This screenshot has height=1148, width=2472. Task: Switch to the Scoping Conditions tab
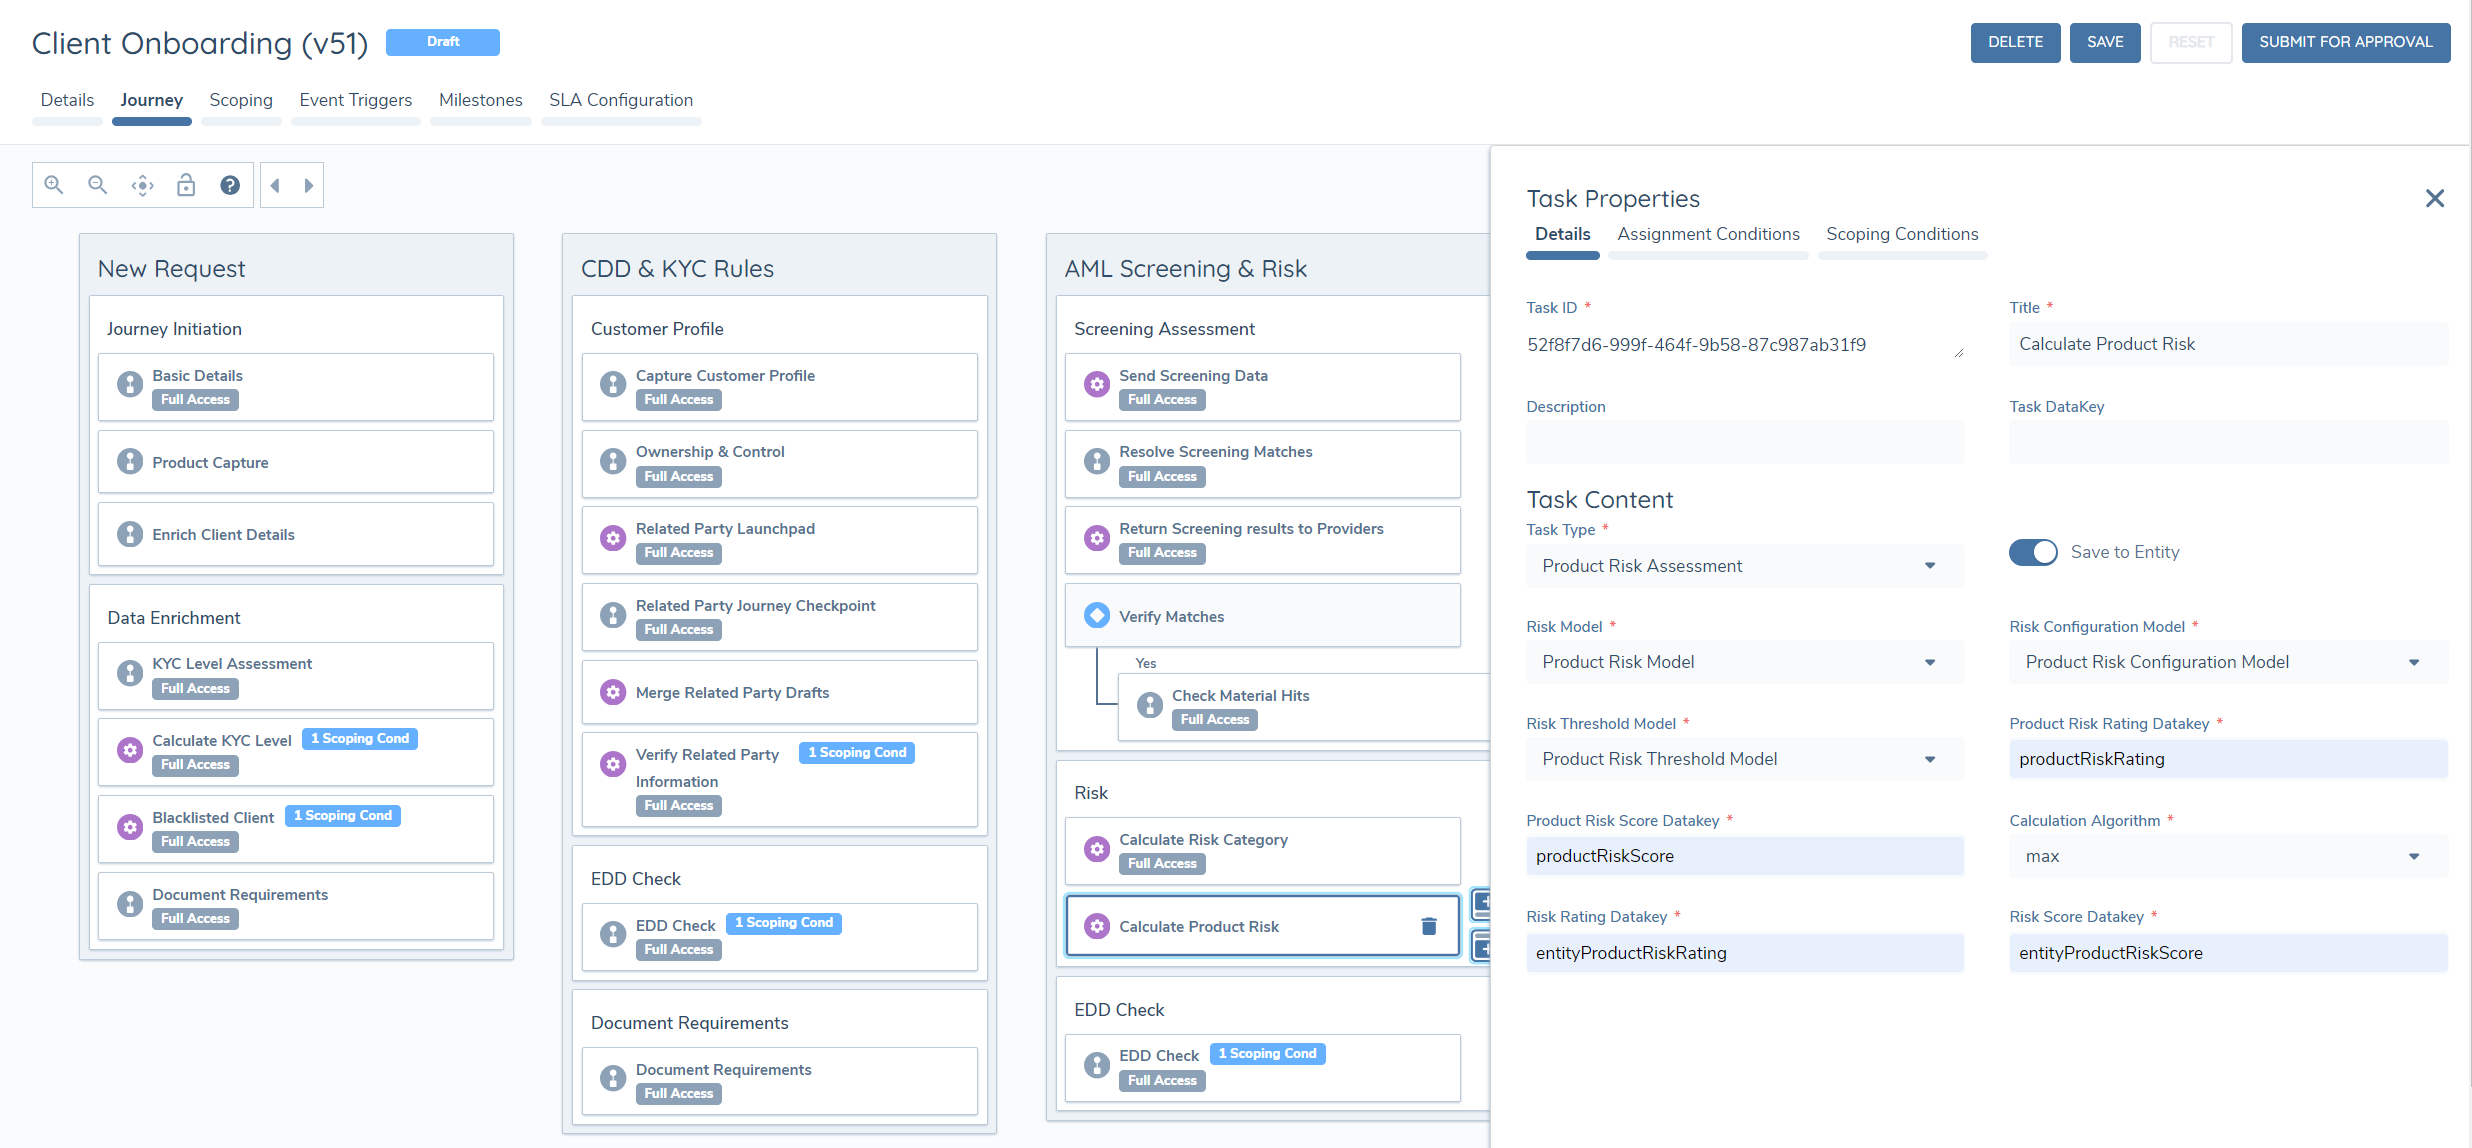[x=1902, y=234]
